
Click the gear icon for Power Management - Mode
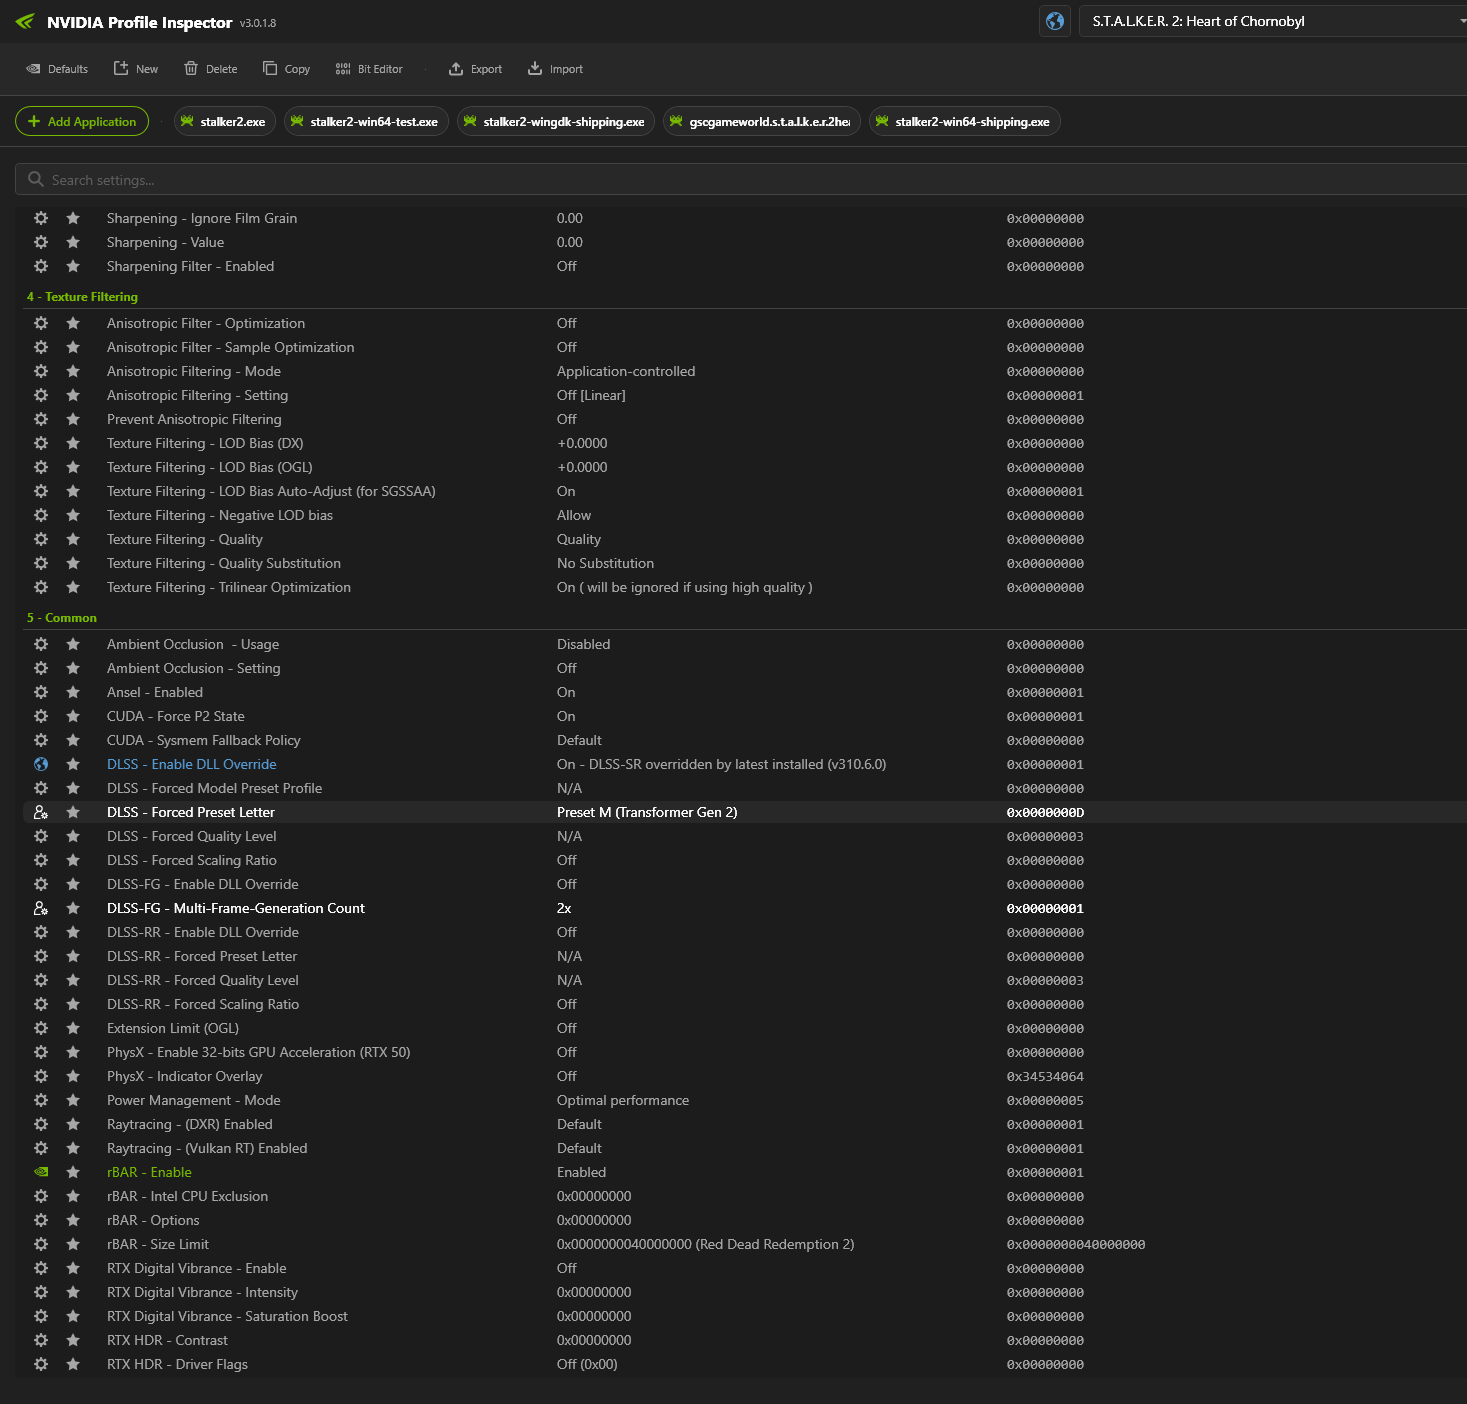(x=41, y=1100)
